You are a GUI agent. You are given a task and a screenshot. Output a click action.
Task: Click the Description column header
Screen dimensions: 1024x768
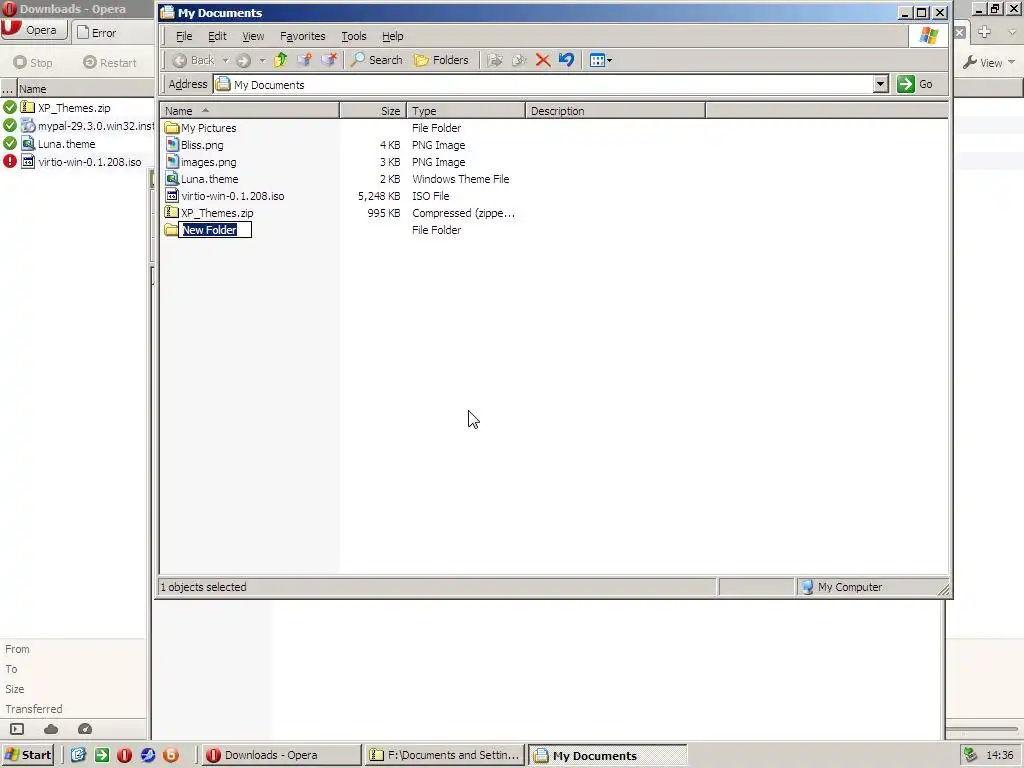click(x=615, y=111)
